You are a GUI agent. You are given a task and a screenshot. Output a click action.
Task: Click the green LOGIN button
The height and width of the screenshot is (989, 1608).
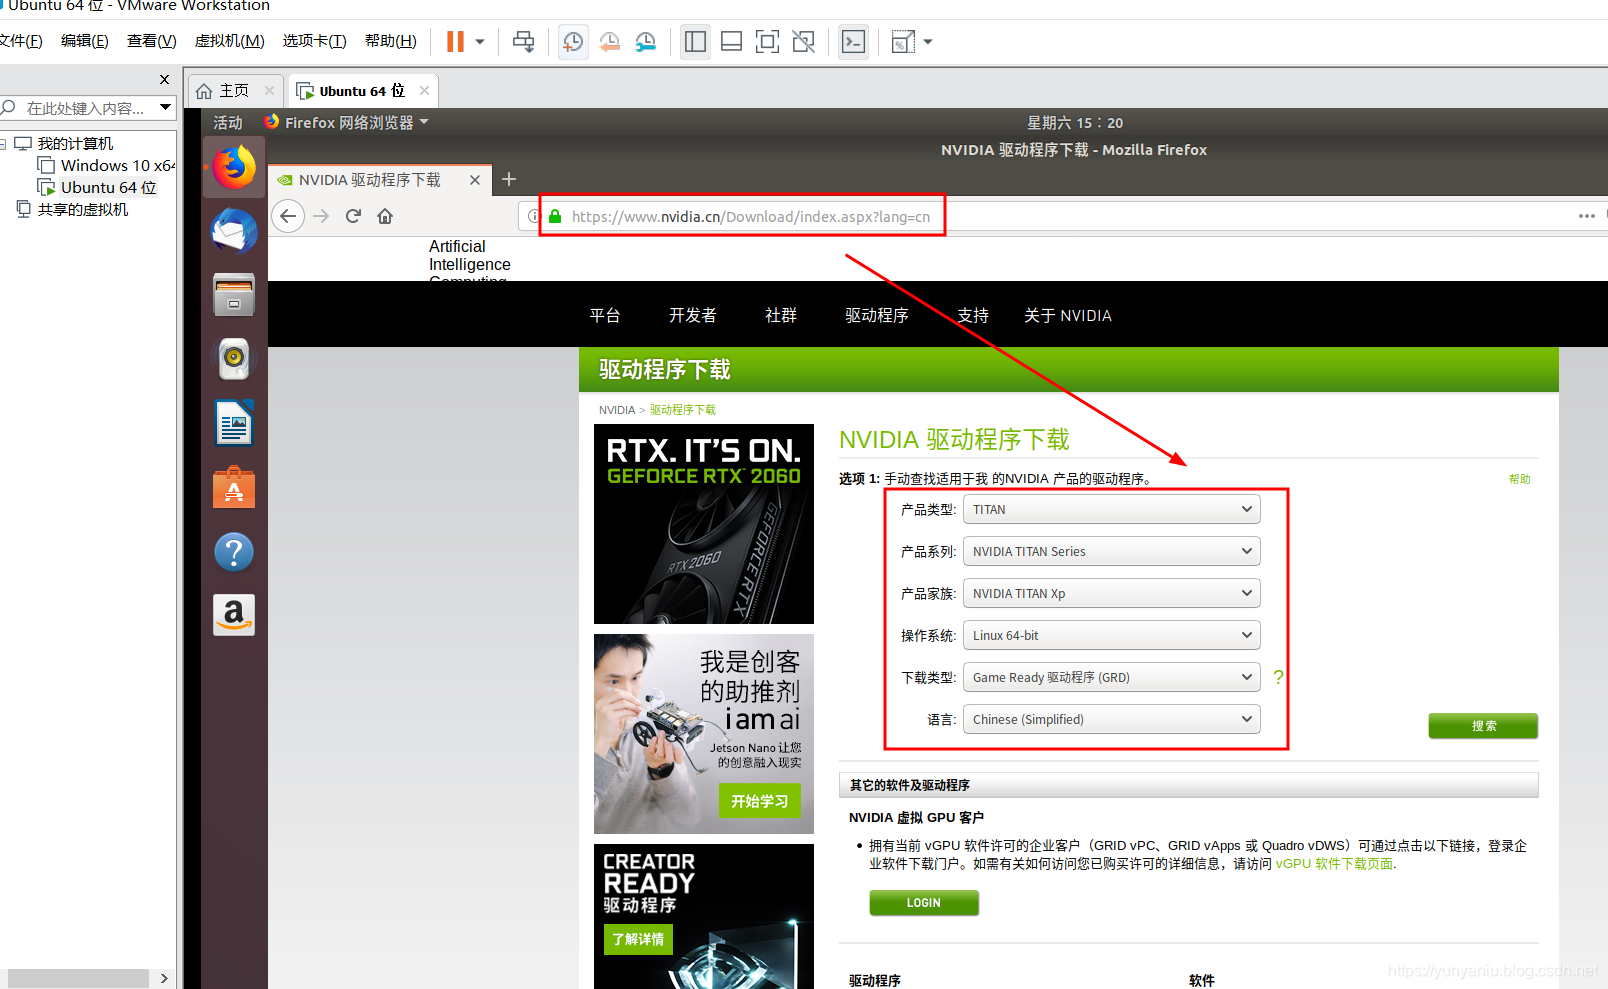tap(924, 903)
